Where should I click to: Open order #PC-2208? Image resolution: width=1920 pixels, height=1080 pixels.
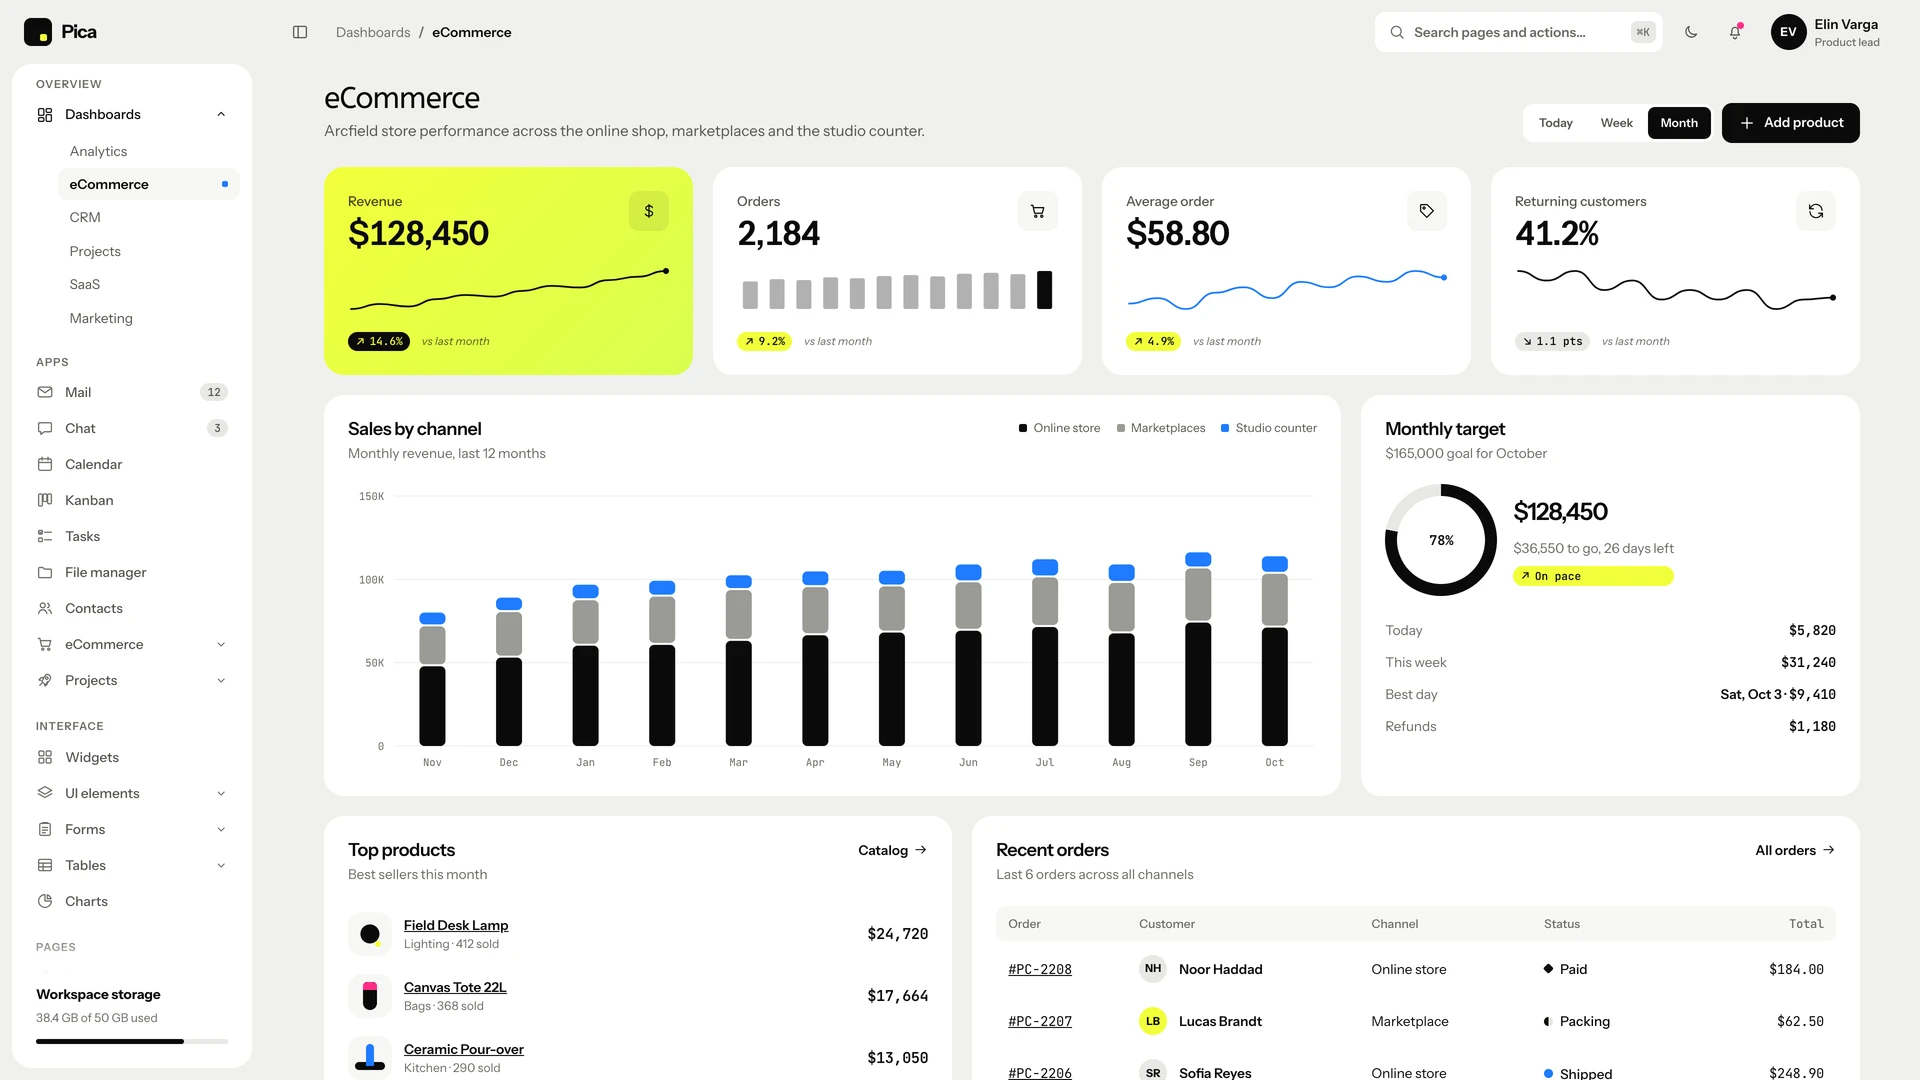pyautogui.click(x=1040, y=969)
